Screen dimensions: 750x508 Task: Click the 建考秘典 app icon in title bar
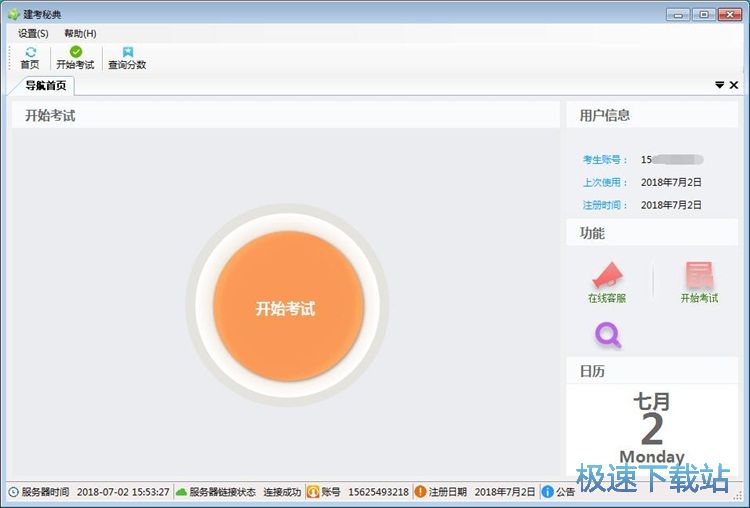tap(14, 14)
